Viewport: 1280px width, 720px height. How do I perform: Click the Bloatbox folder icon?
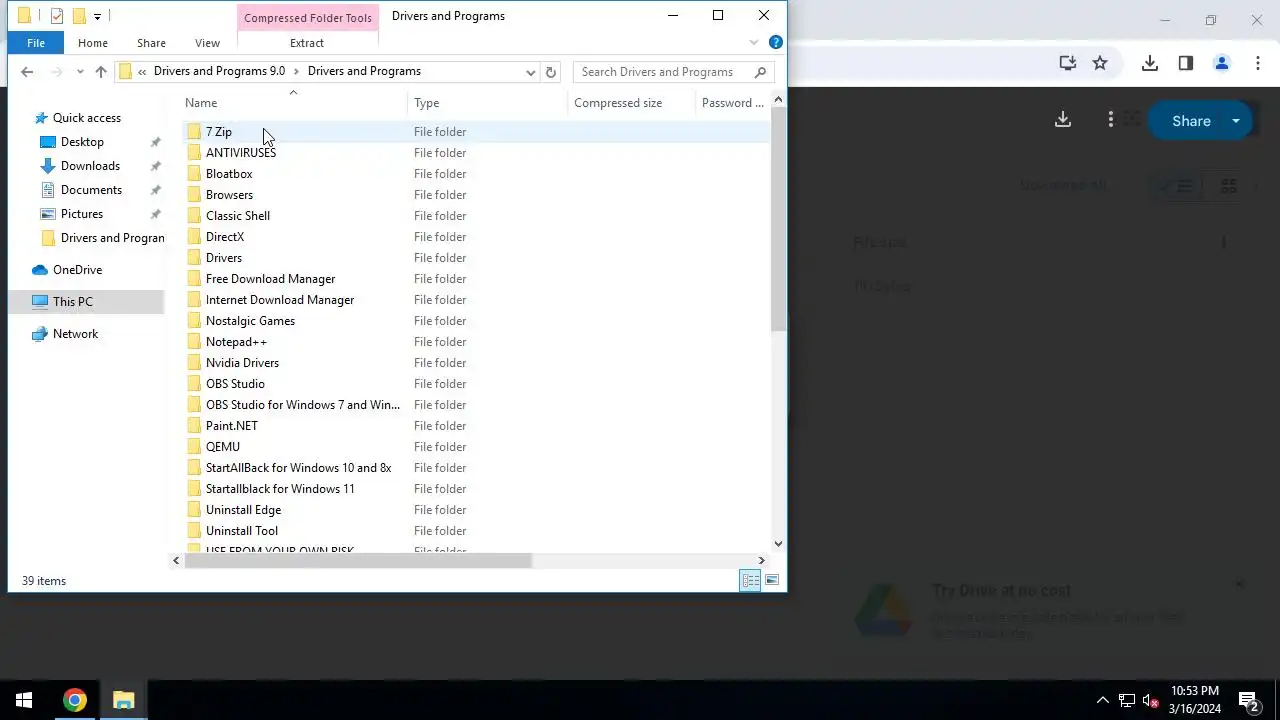click(194, 174)
